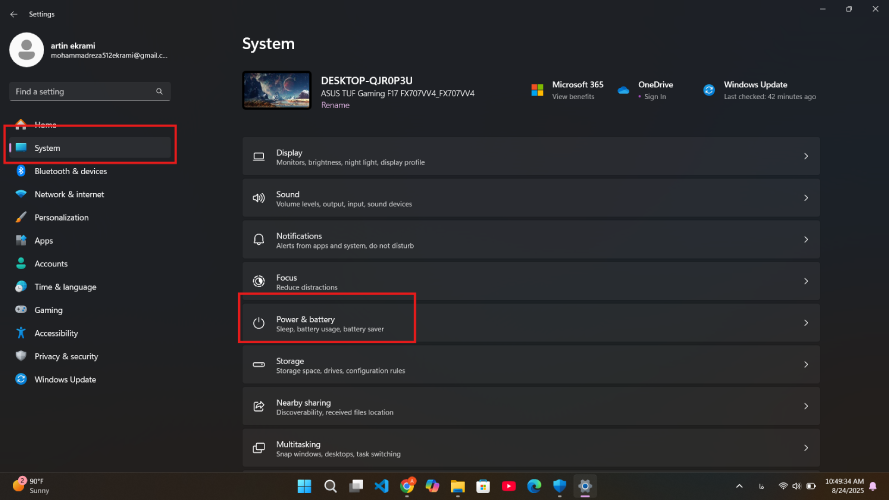Image resolution: width=889 pixels, height=500 pixels.
Task: Click the Microsoft 365 logo icon
Action: (537, 90)
